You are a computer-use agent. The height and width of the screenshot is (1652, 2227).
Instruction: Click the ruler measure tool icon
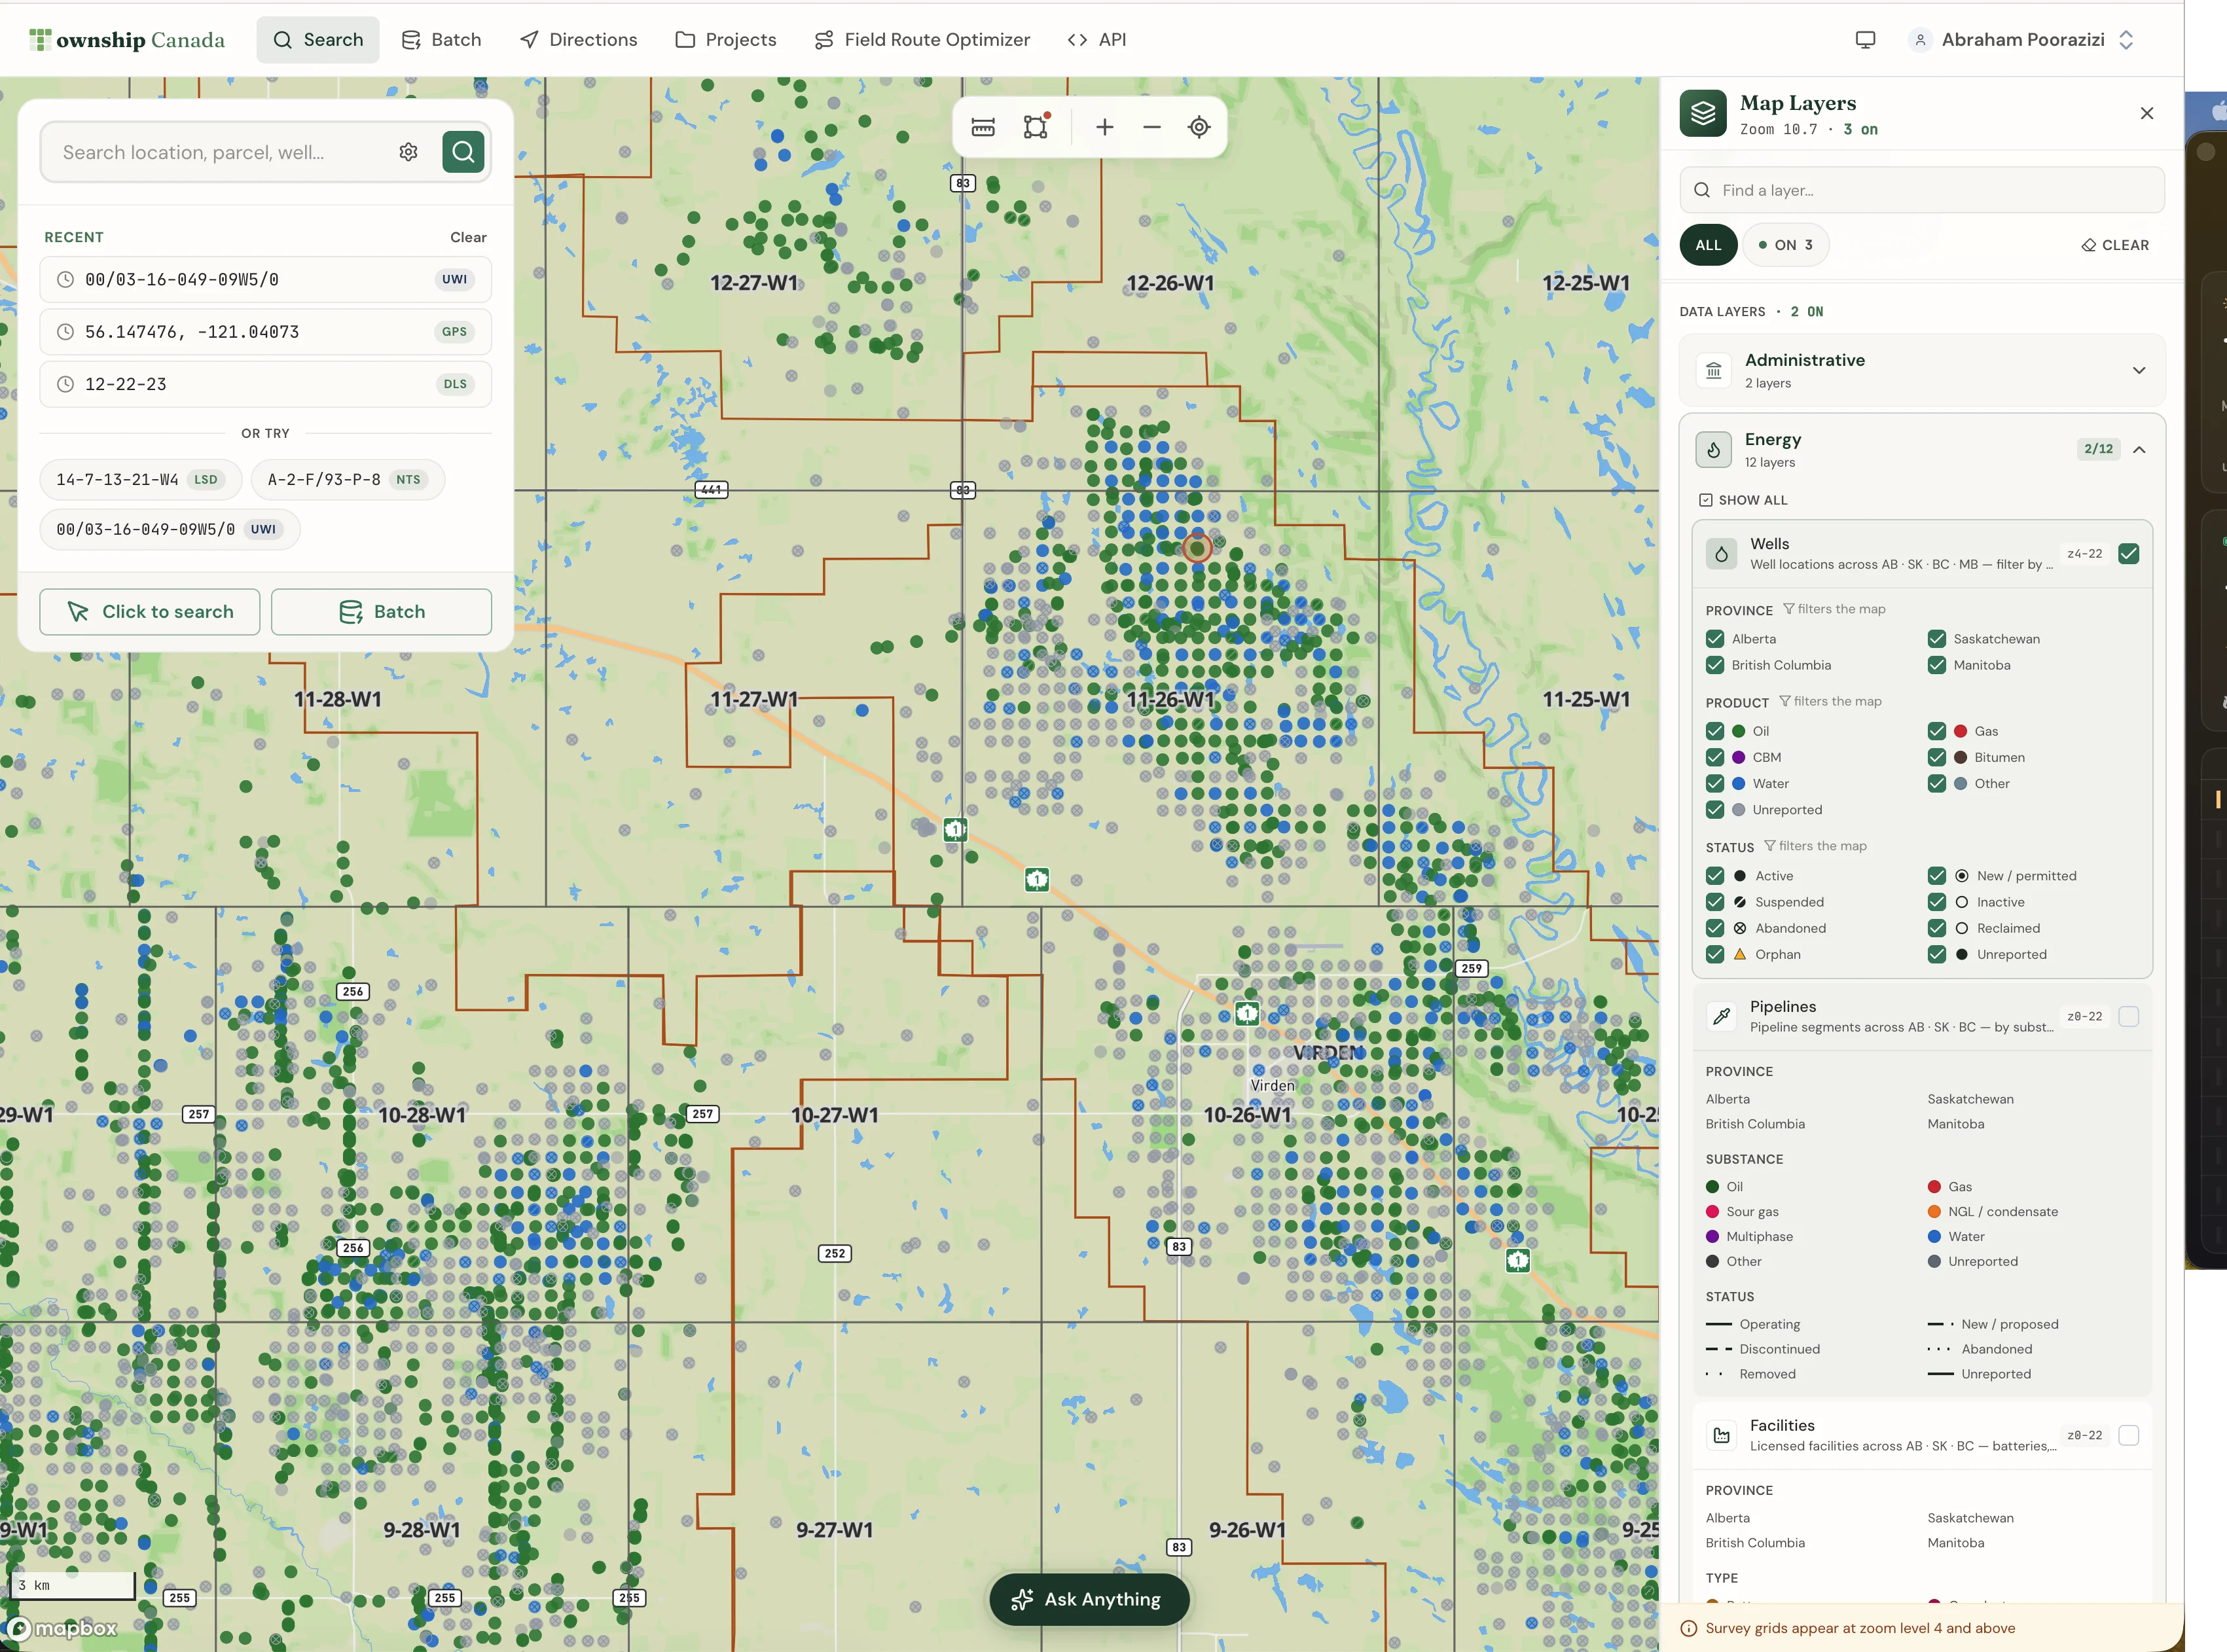tap(983, 127)
